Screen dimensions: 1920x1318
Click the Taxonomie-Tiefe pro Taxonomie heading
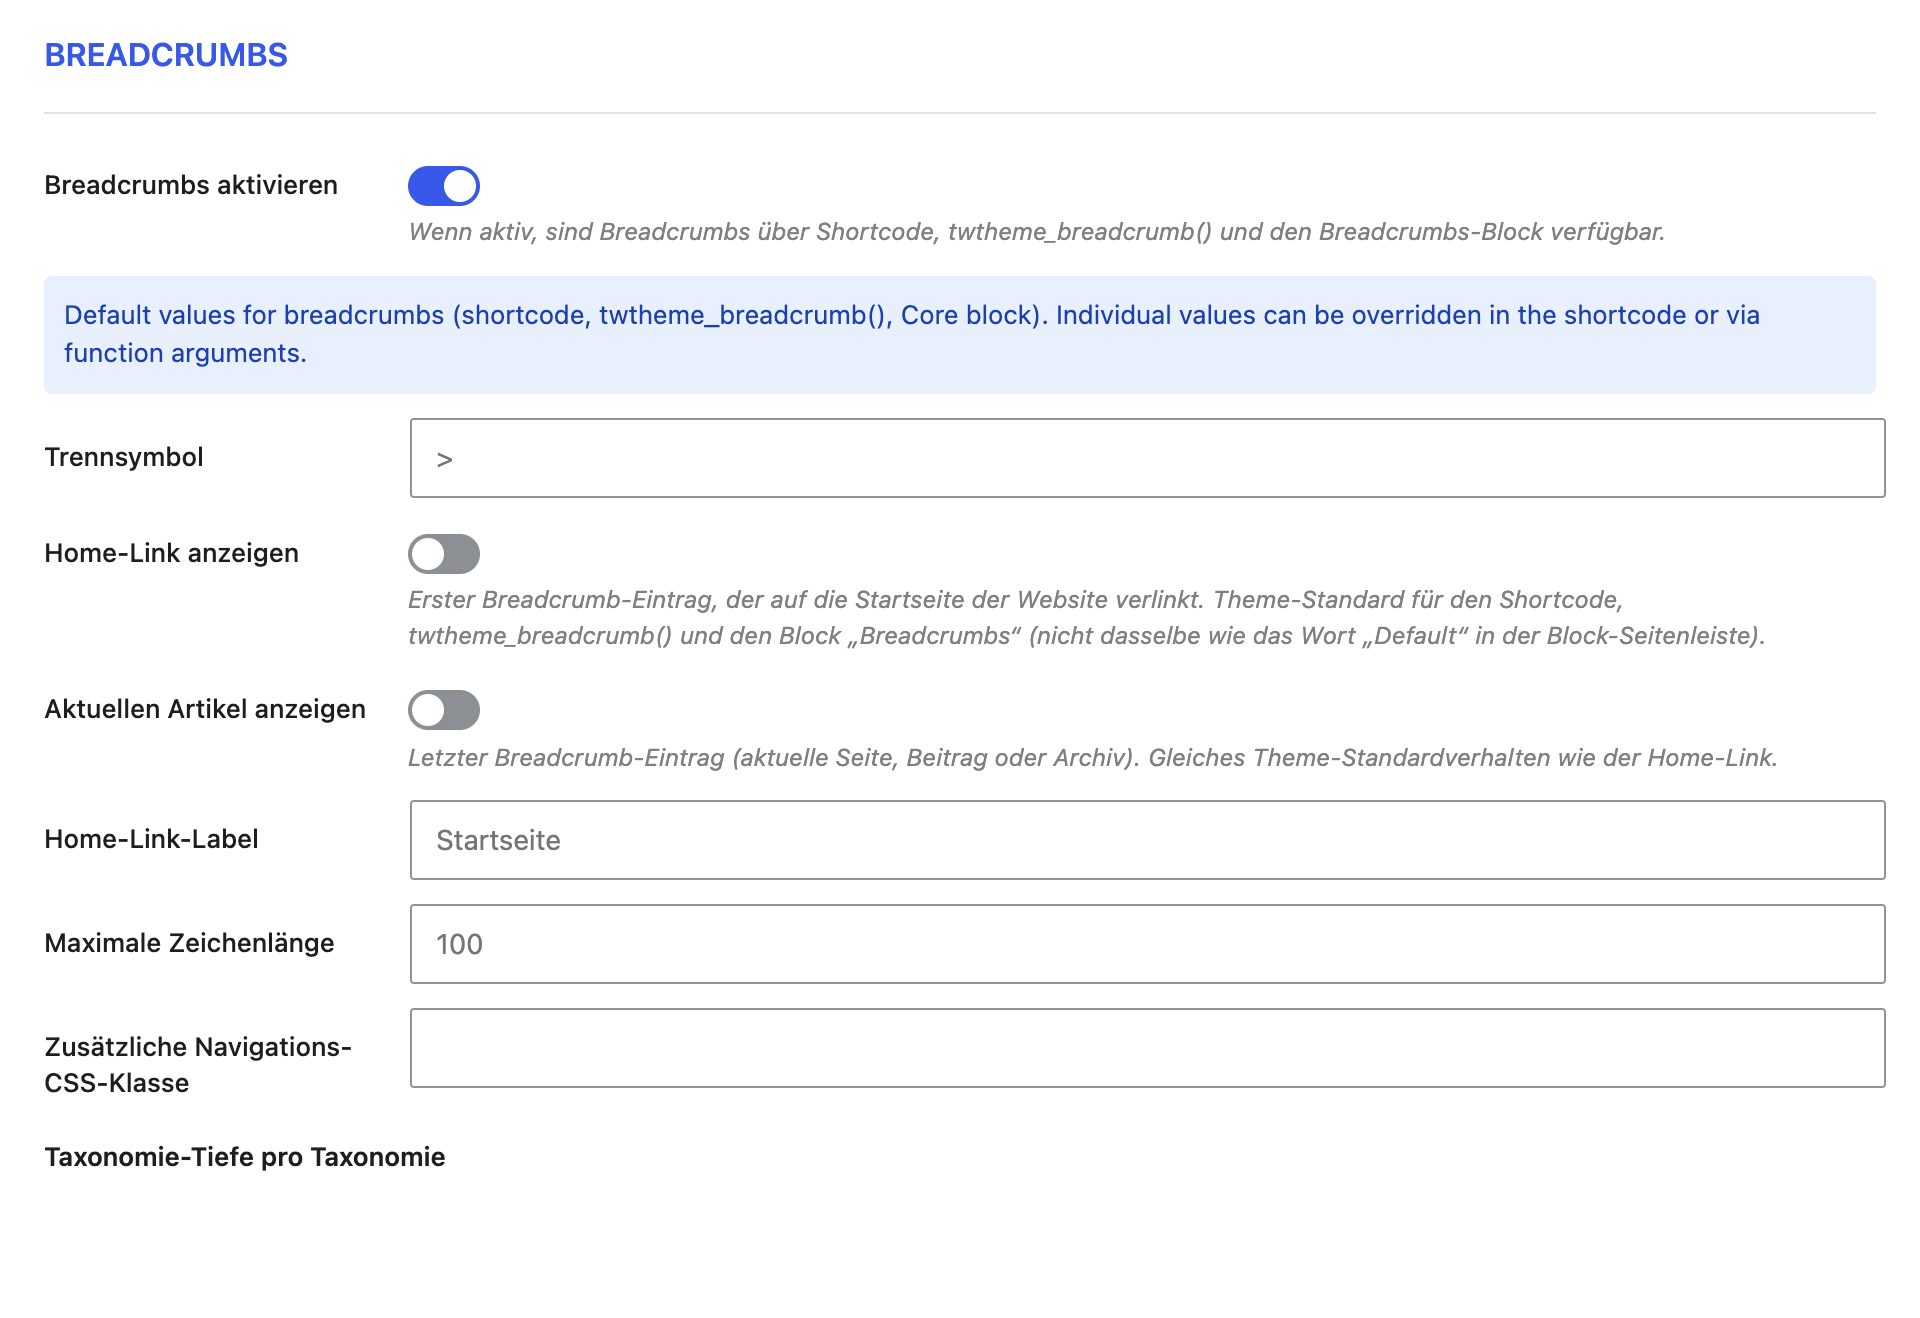tap(245, 1157)
